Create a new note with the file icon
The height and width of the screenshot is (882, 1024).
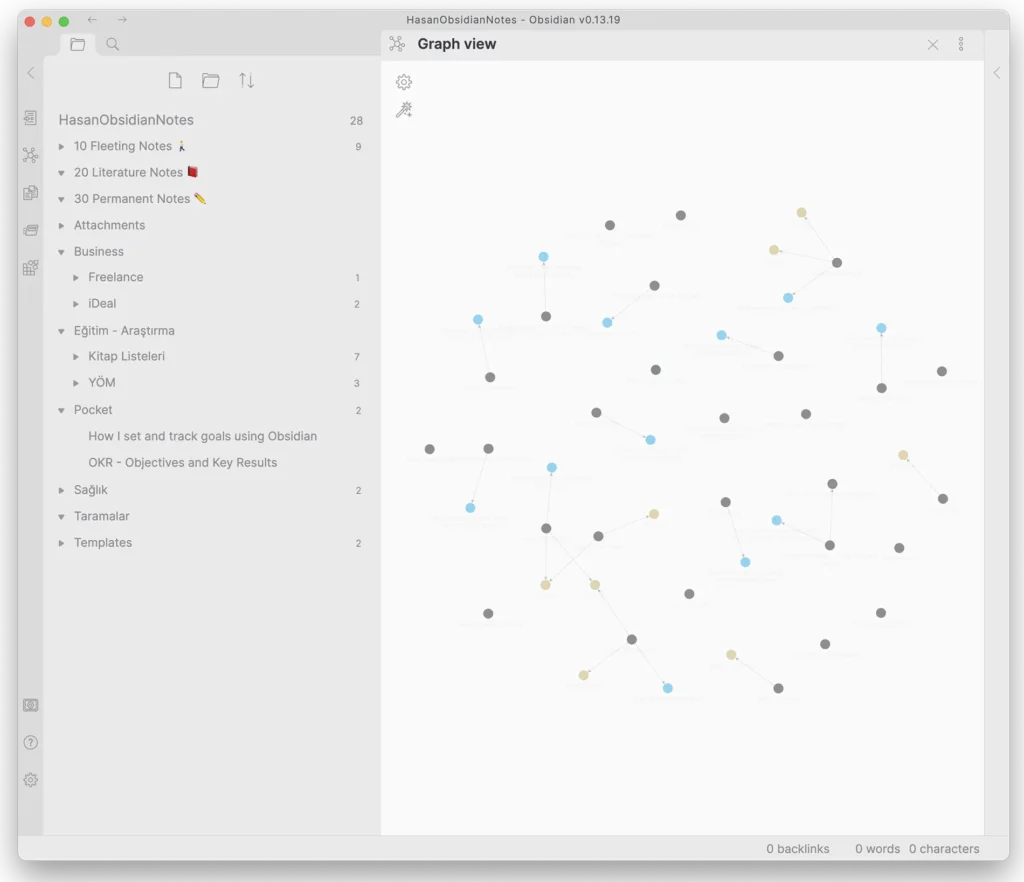click(175, 81)
